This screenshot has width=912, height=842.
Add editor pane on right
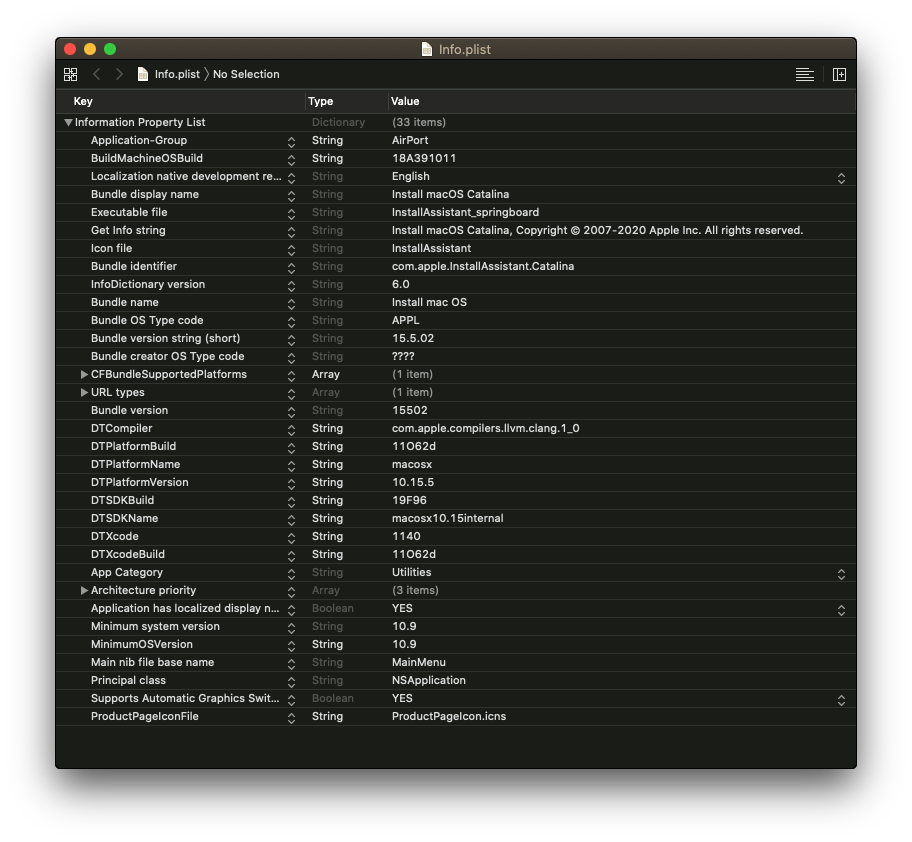pos(839,74)
